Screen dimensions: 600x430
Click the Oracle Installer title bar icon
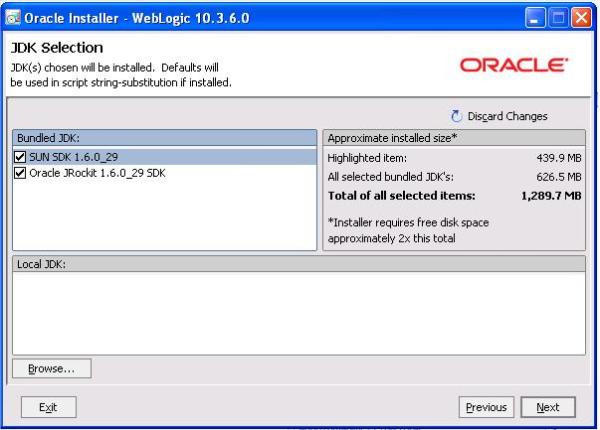coord(12,18)
